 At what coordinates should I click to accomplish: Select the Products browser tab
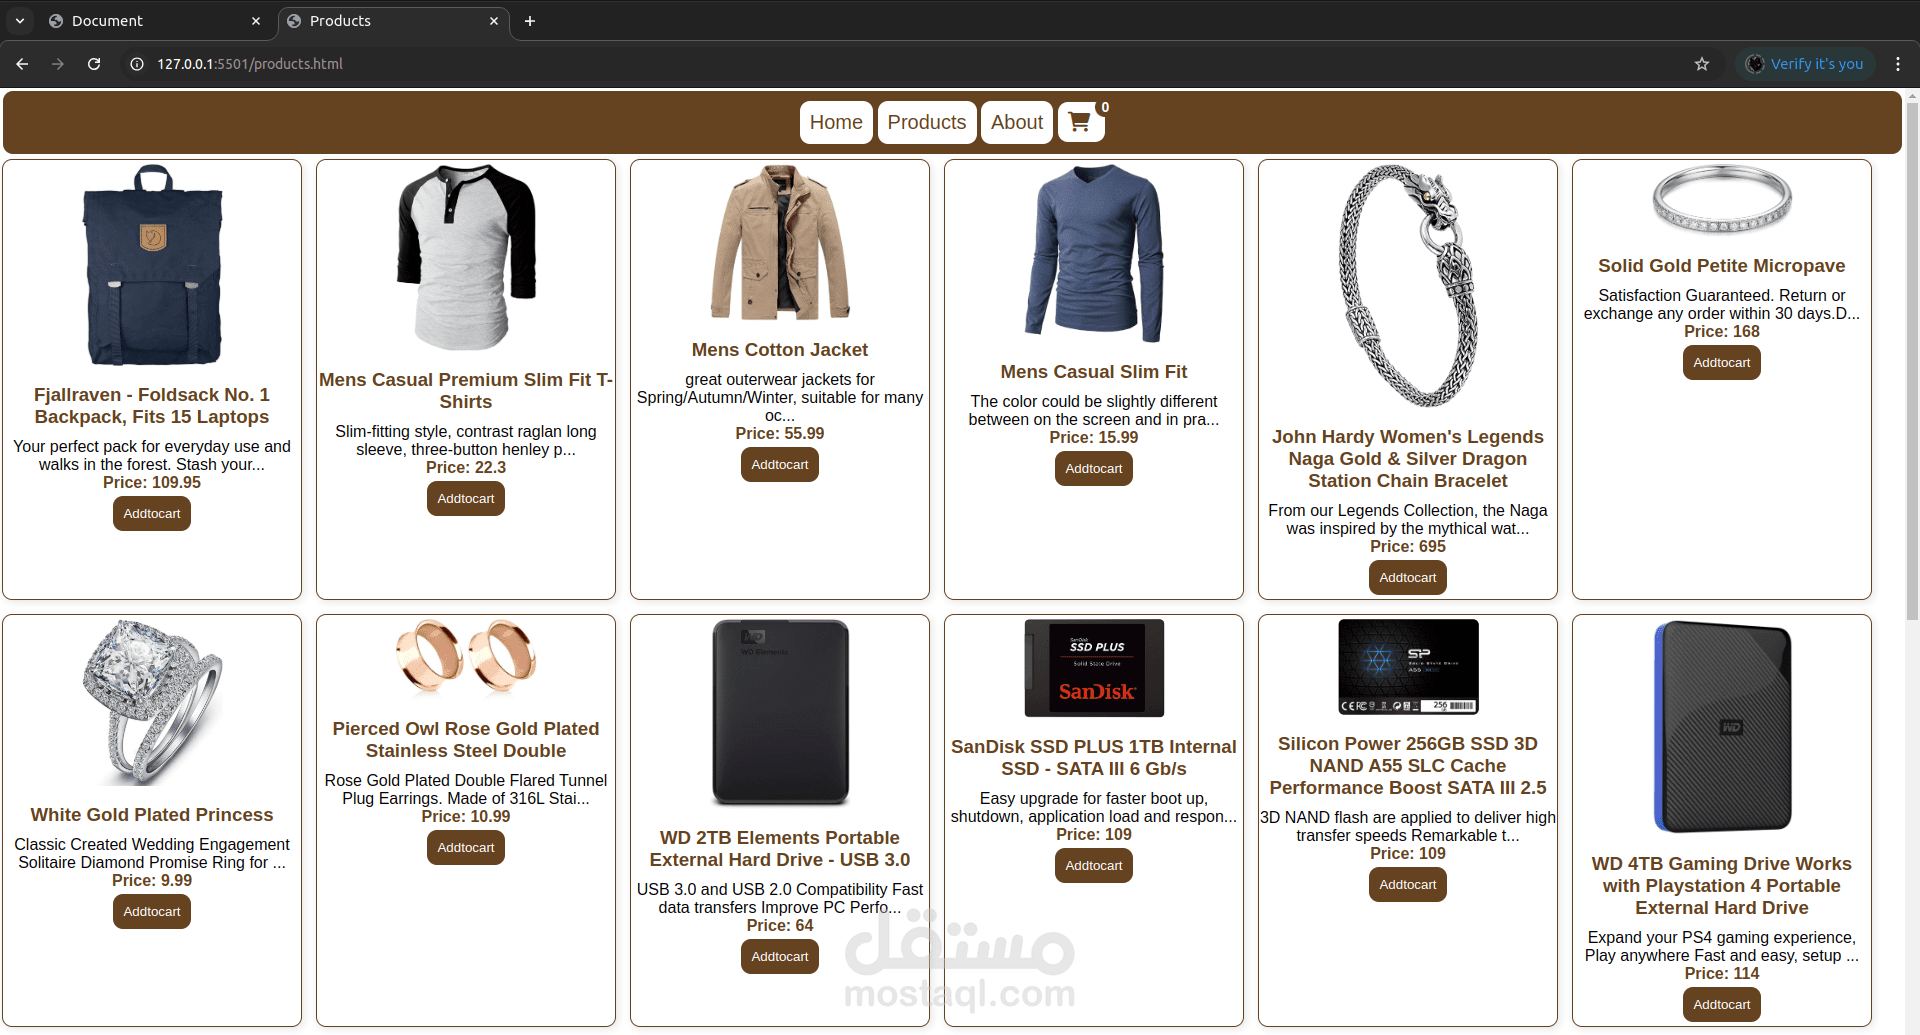(392, 21)
